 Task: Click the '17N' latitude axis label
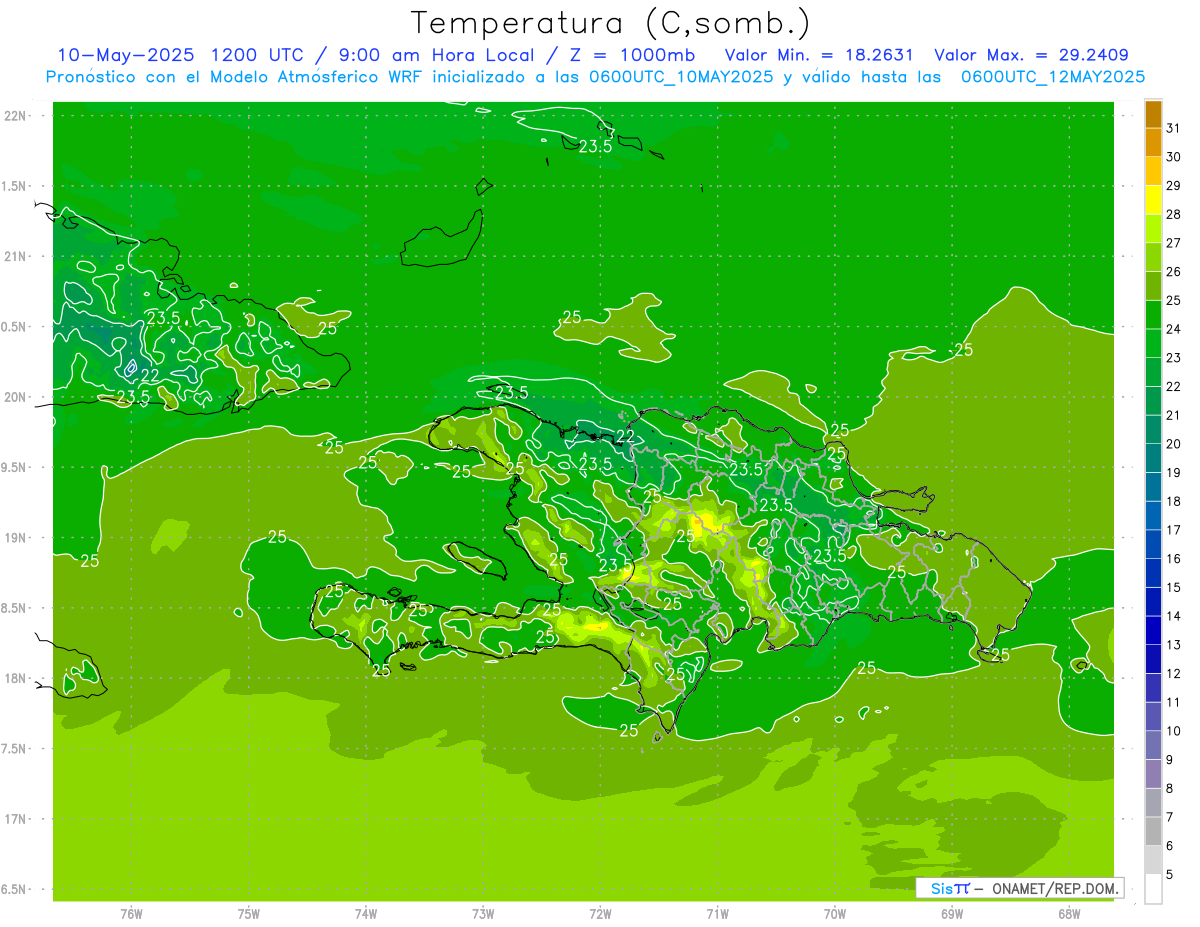17,819
